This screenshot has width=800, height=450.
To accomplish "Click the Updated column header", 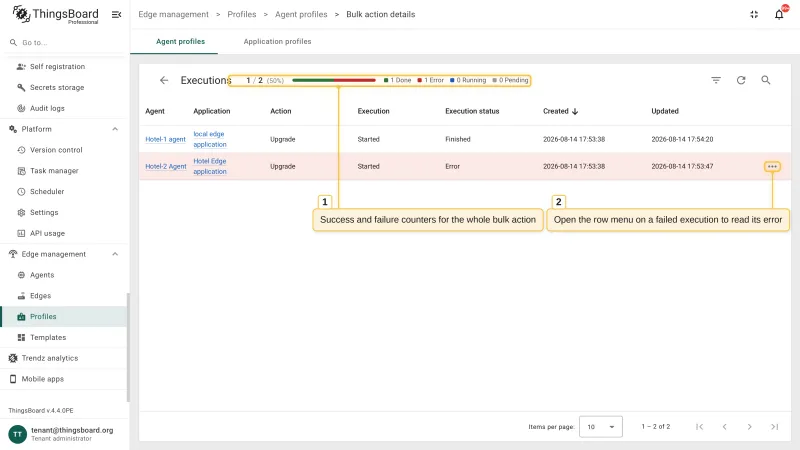I will (x=665, y=111).
